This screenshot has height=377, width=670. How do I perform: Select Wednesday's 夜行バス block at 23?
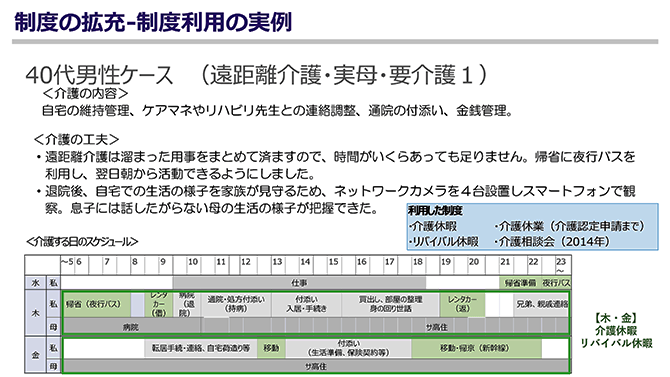point(556,283)
